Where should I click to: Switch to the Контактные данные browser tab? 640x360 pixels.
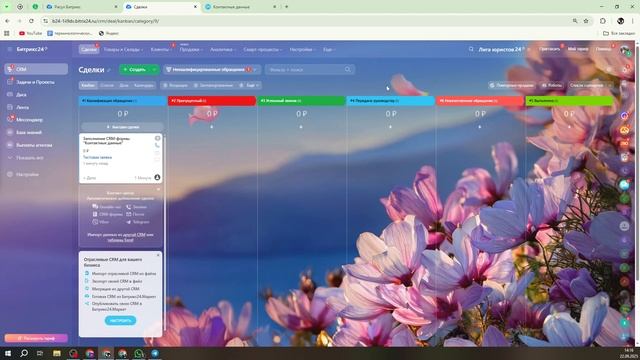click(241, 7)
